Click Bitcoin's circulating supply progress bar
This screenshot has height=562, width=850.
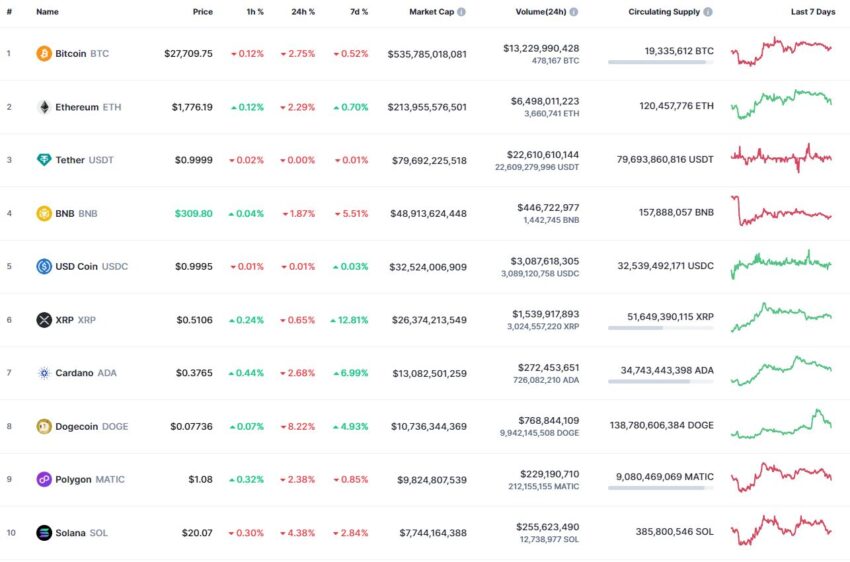point(661,62)
